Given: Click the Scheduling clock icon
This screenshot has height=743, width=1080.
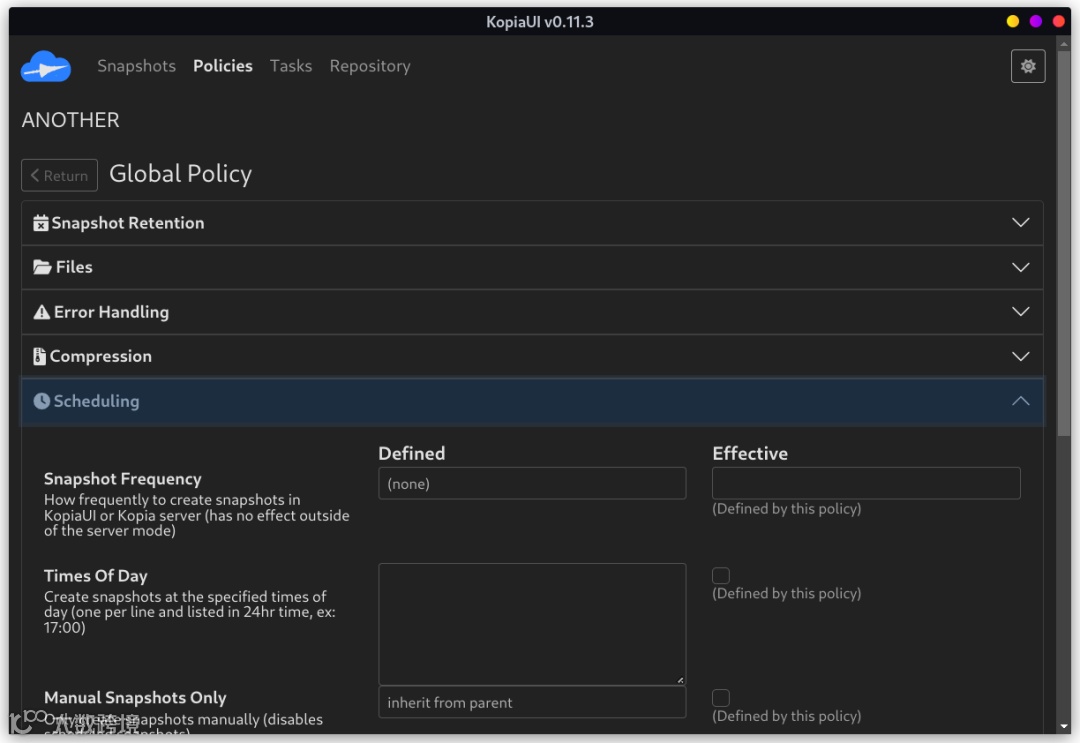Looking at the screenshot, I should (42, 401).
